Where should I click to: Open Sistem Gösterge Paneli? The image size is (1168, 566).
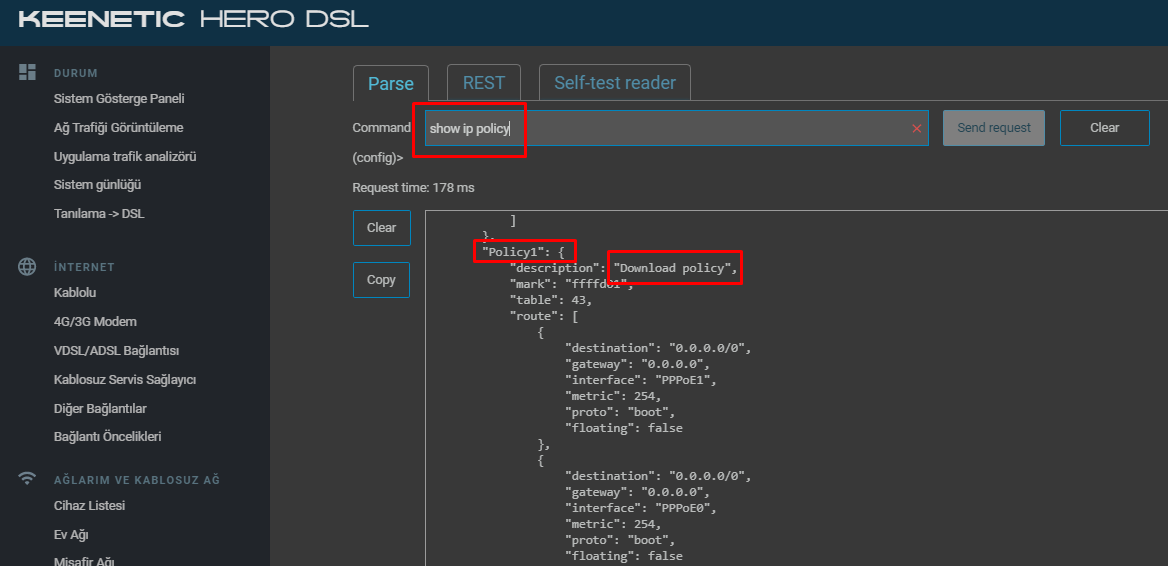[x=119, y=99]
